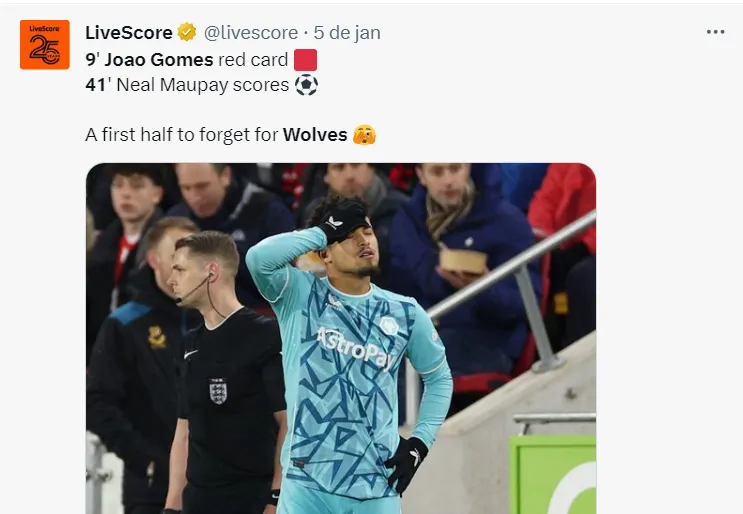Click the green board in photo corner
The width and height of the screenshot is (743, 514).
tap(553, 476)
